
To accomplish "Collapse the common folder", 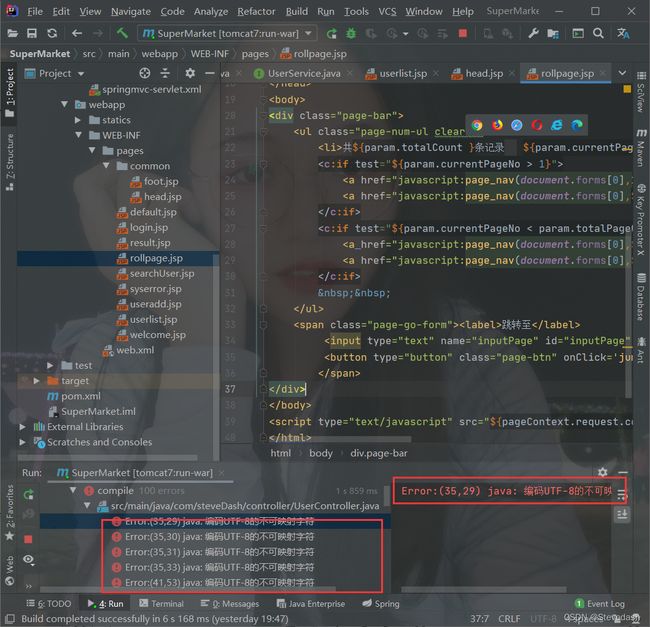I will pos(106,165).
